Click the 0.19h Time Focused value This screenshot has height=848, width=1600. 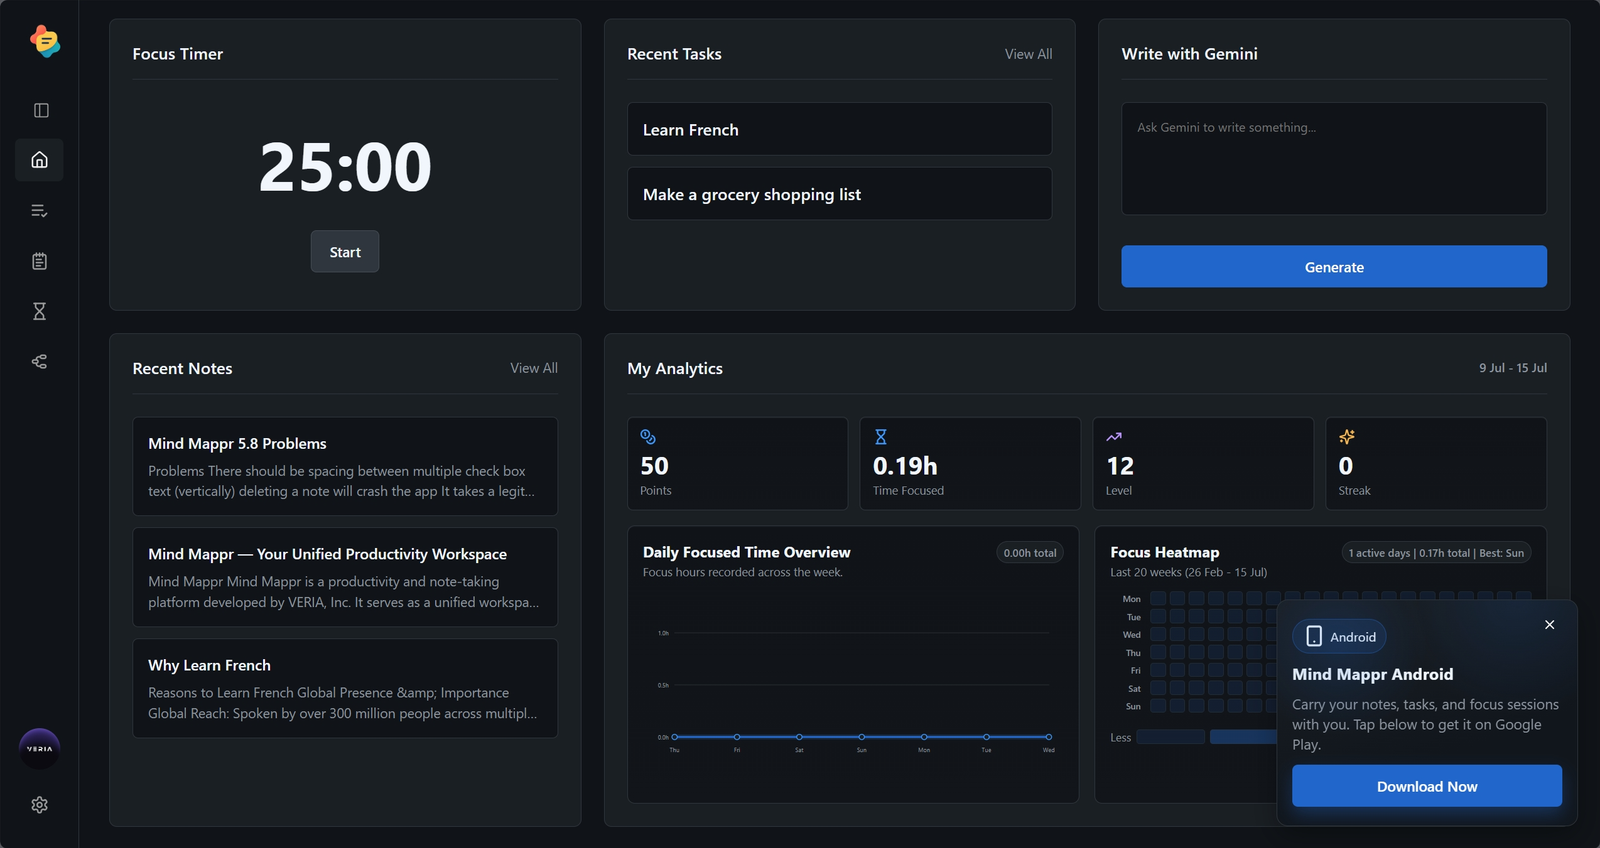coord(905,466)
